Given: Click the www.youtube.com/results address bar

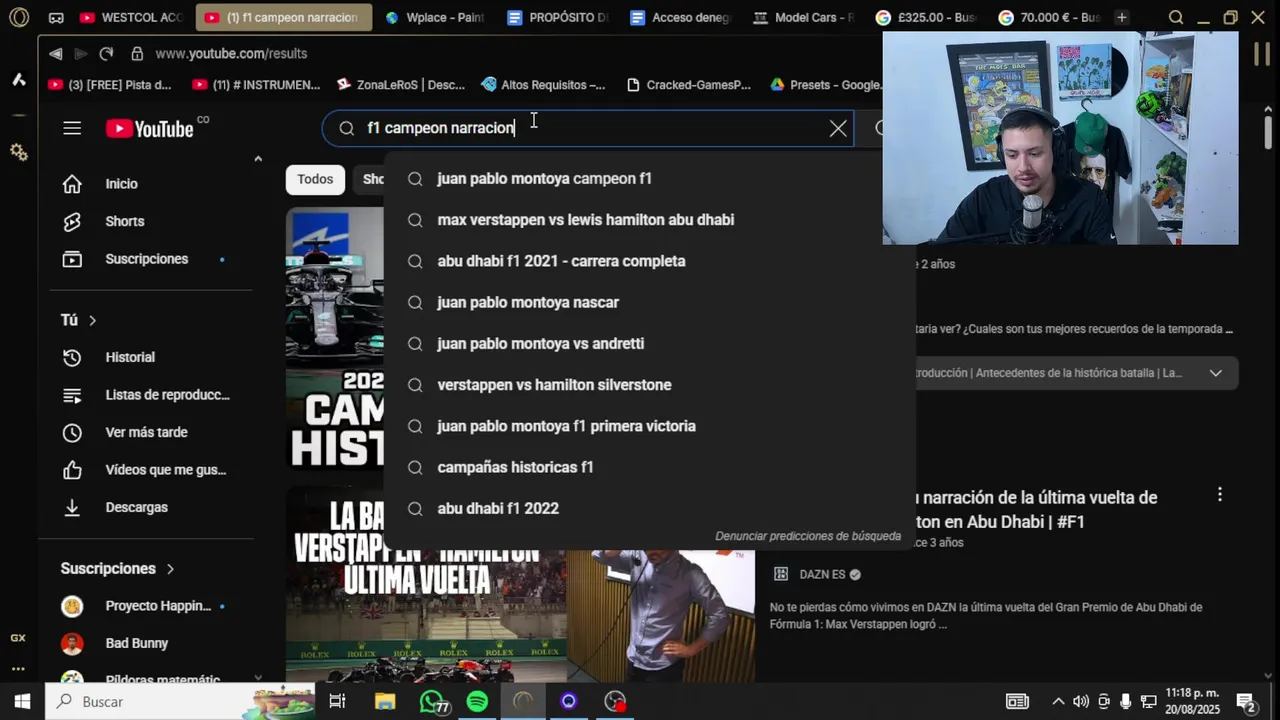Looking at the screenshot, I should [x=231, y=54].
